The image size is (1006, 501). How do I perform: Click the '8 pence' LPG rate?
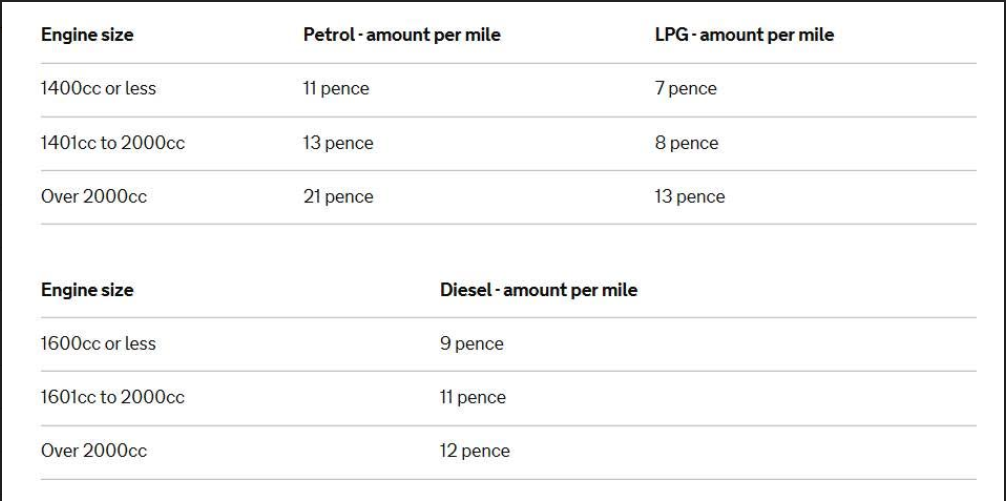point(686,143)
